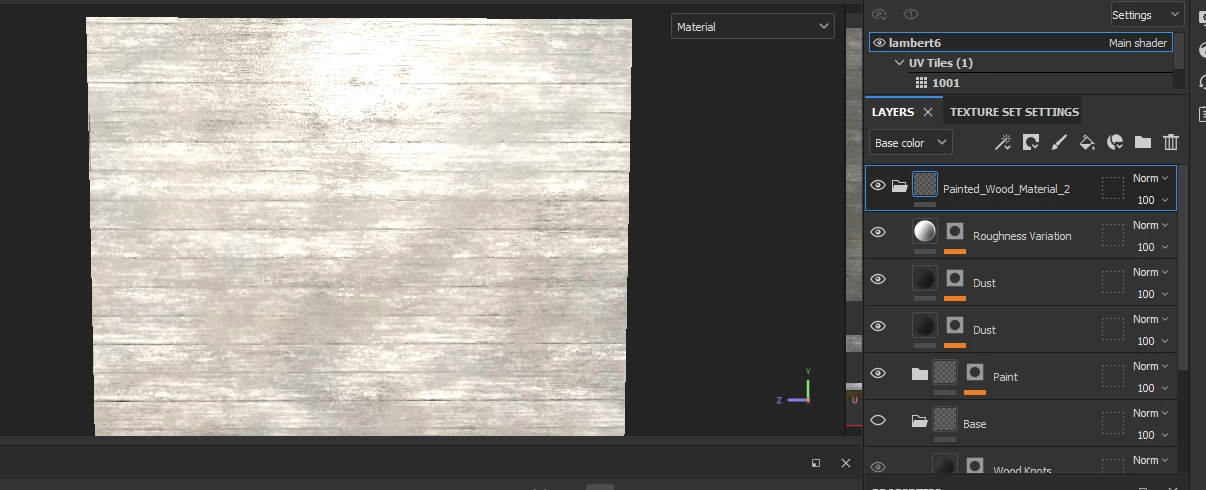
Task: Click the eye-with-arrow icon above texture set list
Action: tap(879, 14)
